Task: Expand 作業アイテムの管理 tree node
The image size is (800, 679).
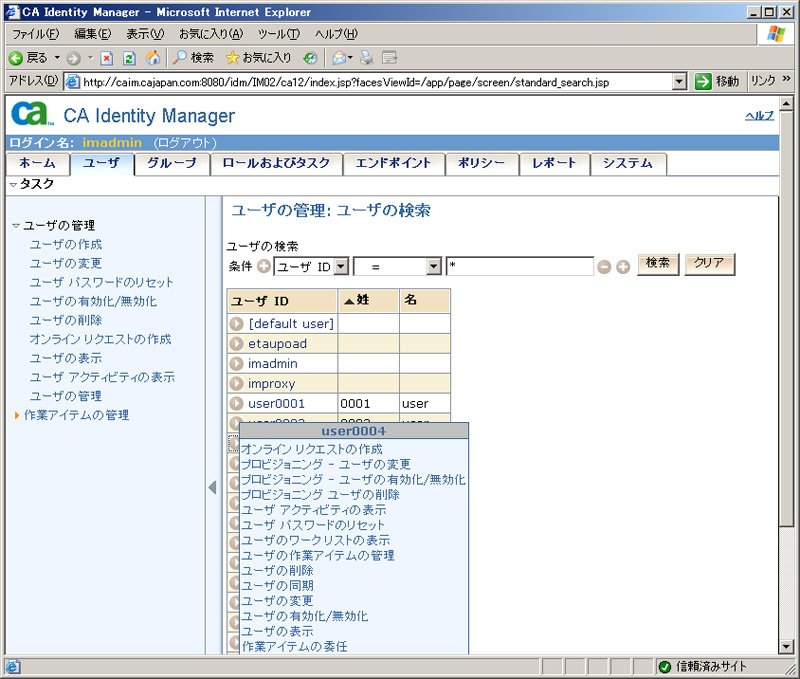Action: pyautogui.click(x=17, y=415)
